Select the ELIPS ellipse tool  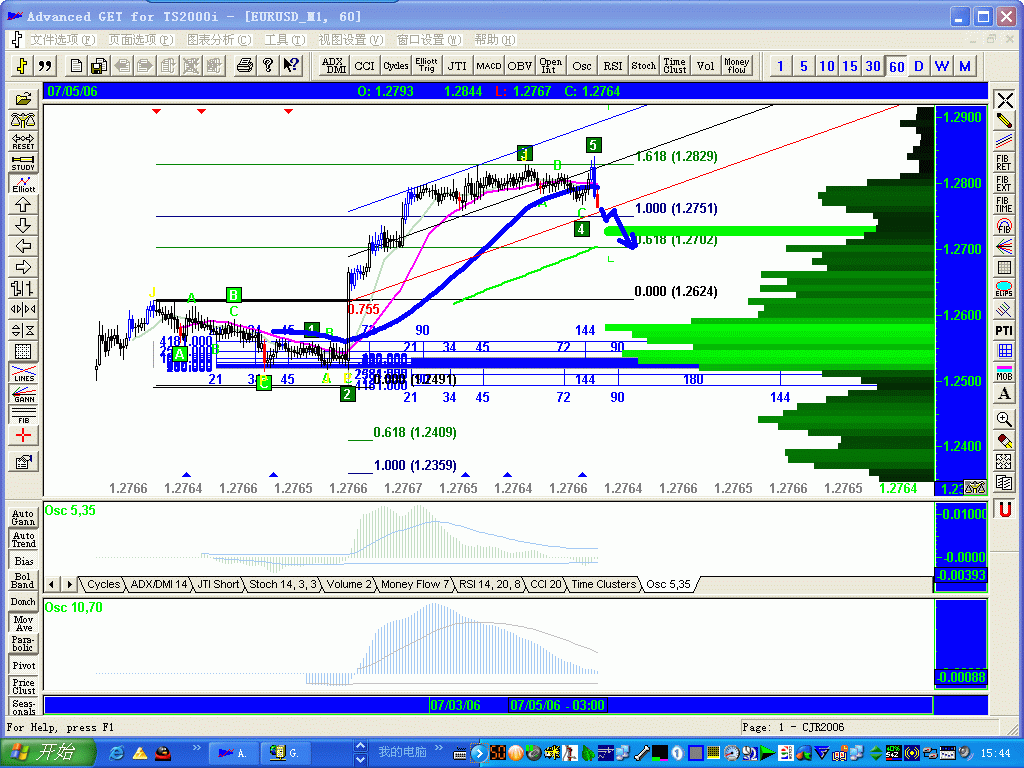click(1004, 289)
